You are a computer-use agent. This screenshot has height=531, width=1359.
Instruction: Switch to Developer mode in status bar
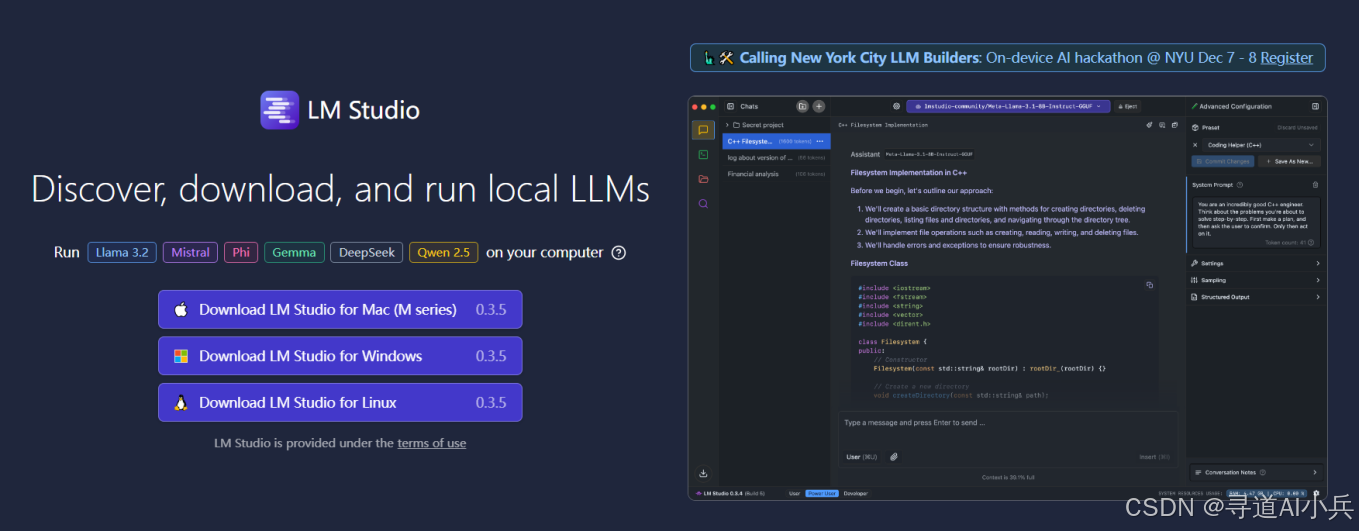click(x=855, y=493)
